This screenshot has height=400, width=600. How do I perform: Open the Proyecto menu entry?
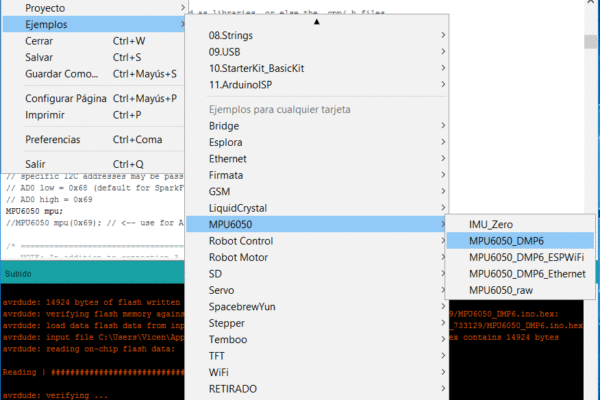point(94,8)
